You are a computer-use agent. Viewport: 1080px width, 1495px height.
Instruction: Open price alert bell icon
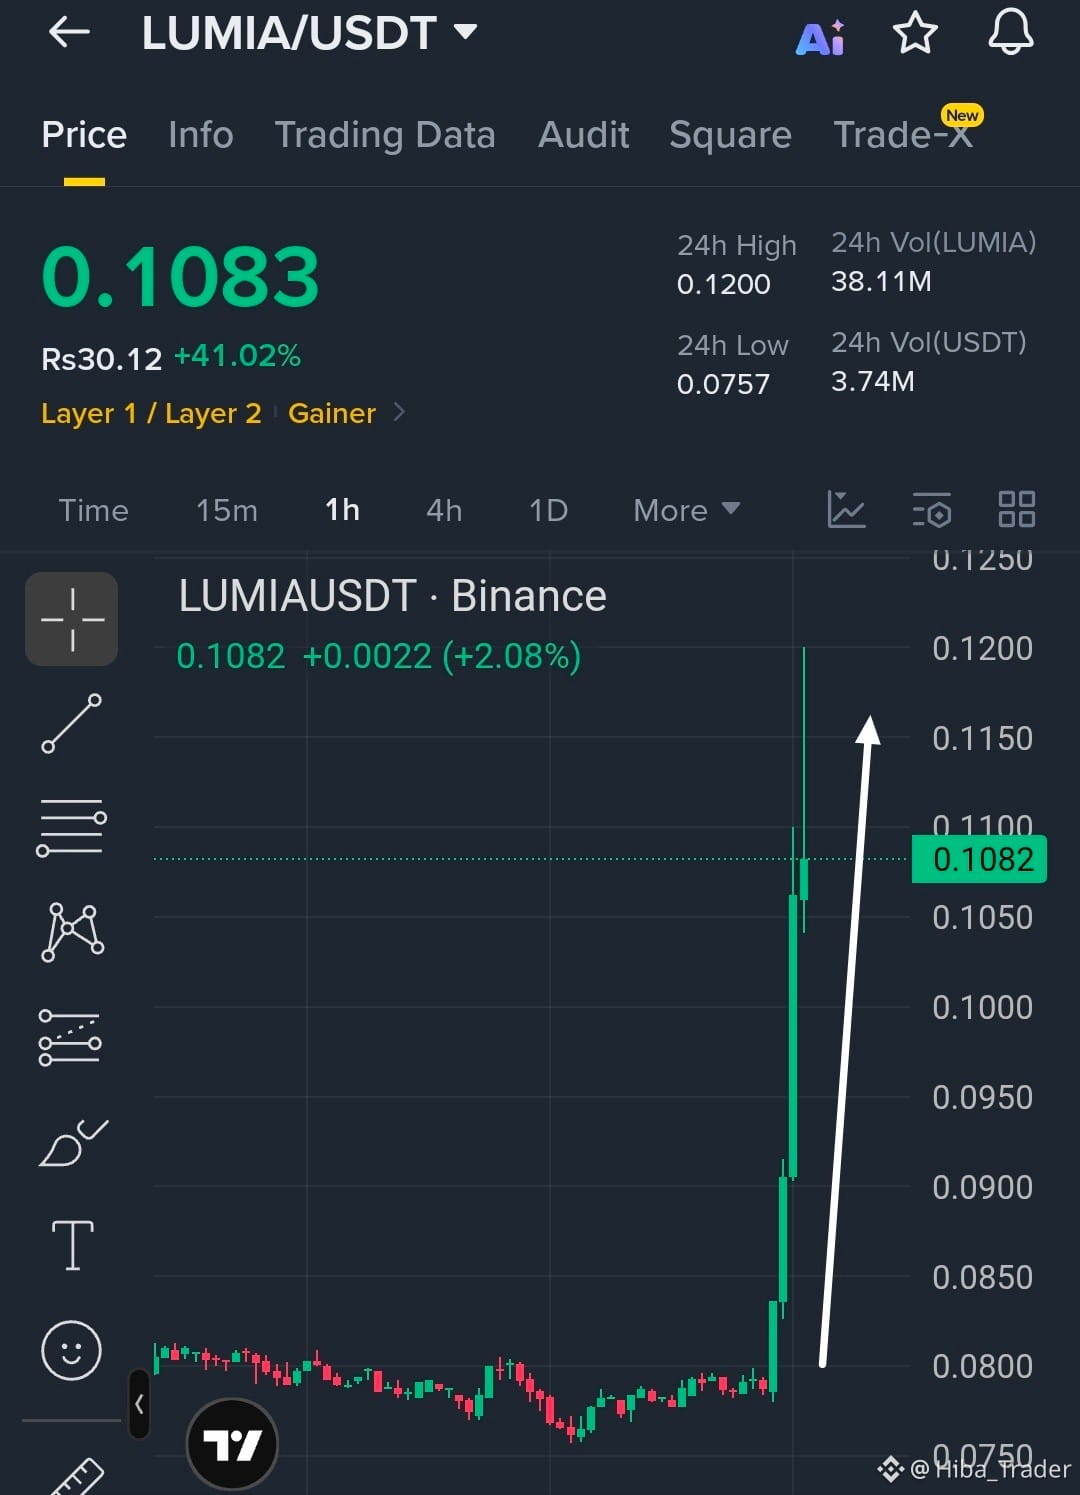(x=1011, y=32)
